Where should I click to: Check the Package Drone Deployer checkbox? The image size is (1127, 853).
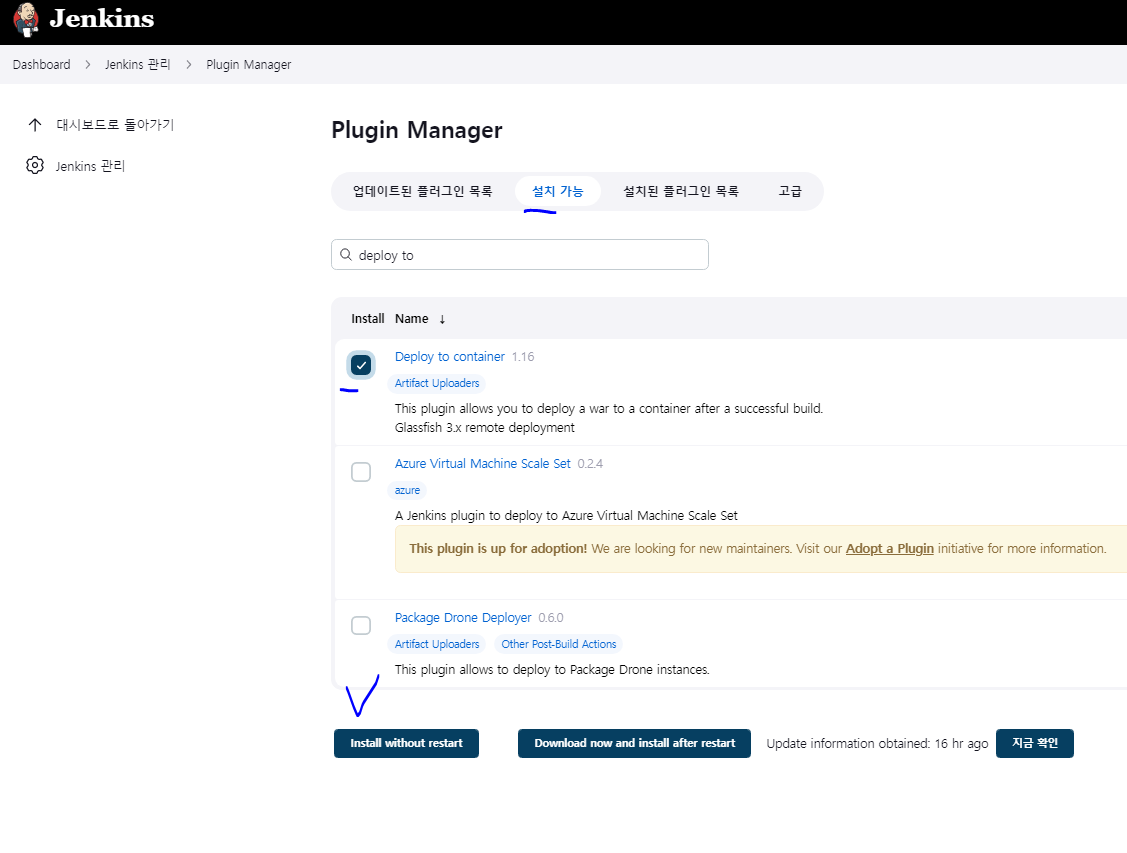pyautogui.click(x=361, y=626)
